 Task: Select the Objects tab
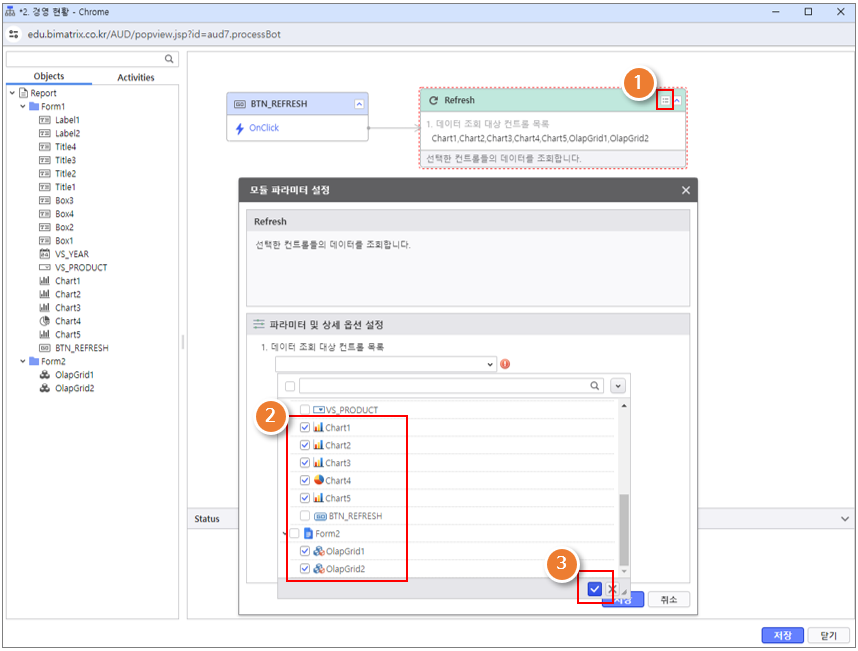(x=48, y=77)
